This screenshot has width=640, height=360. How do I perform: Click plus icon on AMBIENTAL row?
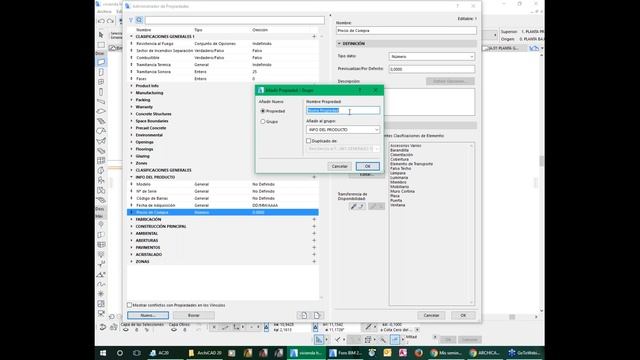coord(314,233)
